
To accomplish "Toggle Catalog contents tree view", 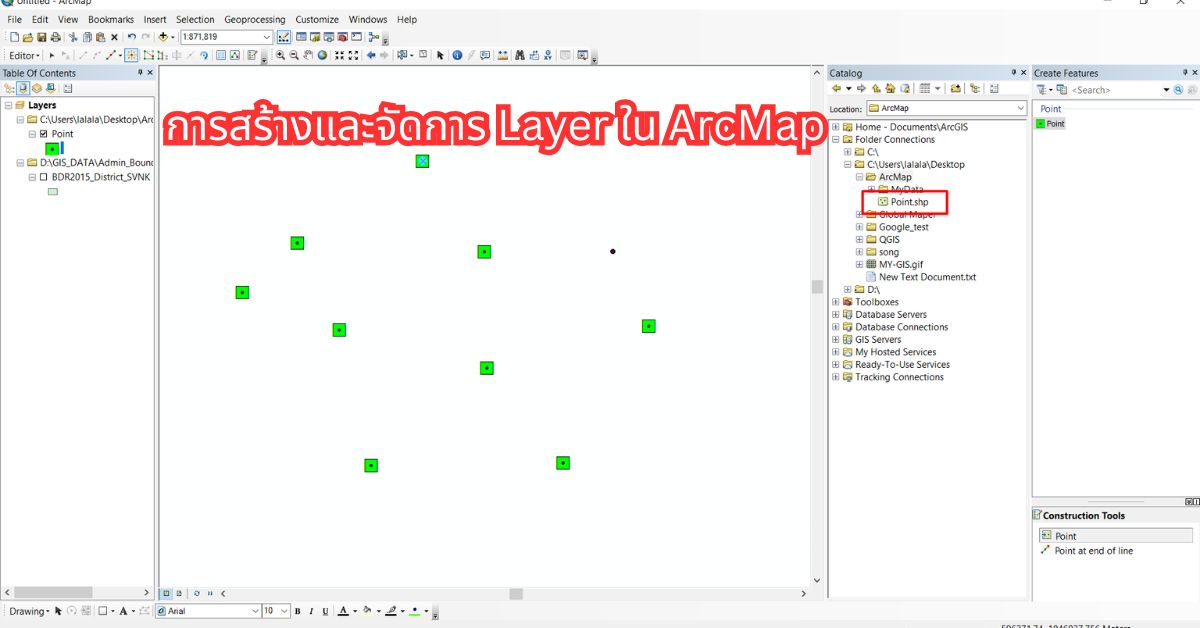I will (975, 88).
